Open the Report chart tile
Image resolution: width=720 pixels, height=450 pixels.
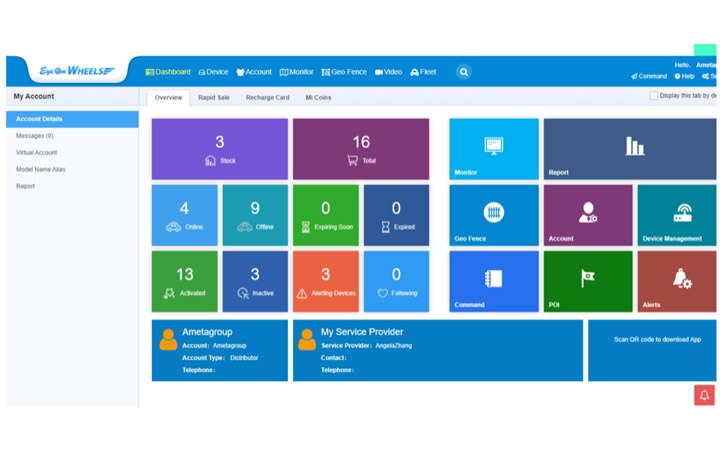(x=630, y=149)
